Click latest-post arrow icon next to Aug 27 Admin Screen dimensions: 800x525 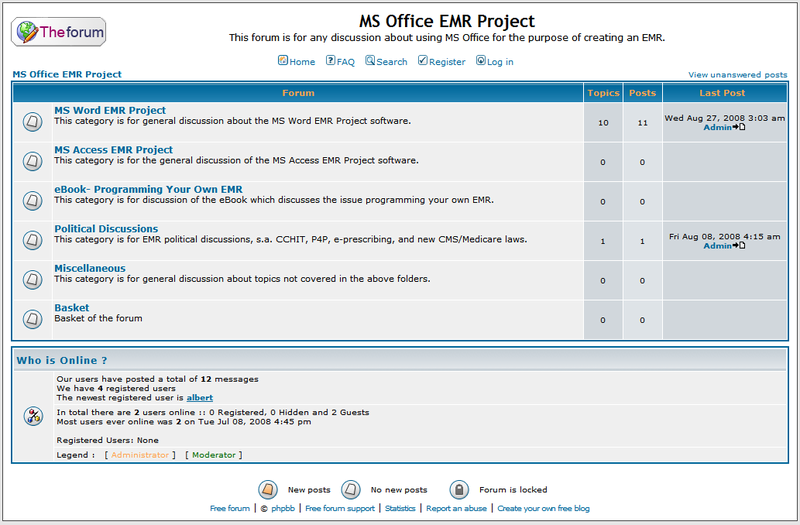739,127
